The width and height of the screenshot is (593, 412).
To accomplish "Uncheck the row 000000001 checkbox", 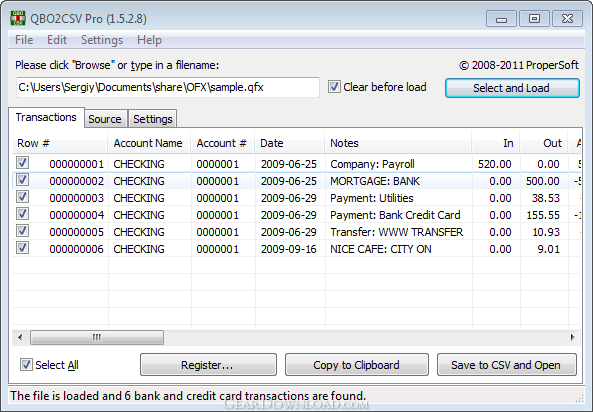I will pos(22,163).
